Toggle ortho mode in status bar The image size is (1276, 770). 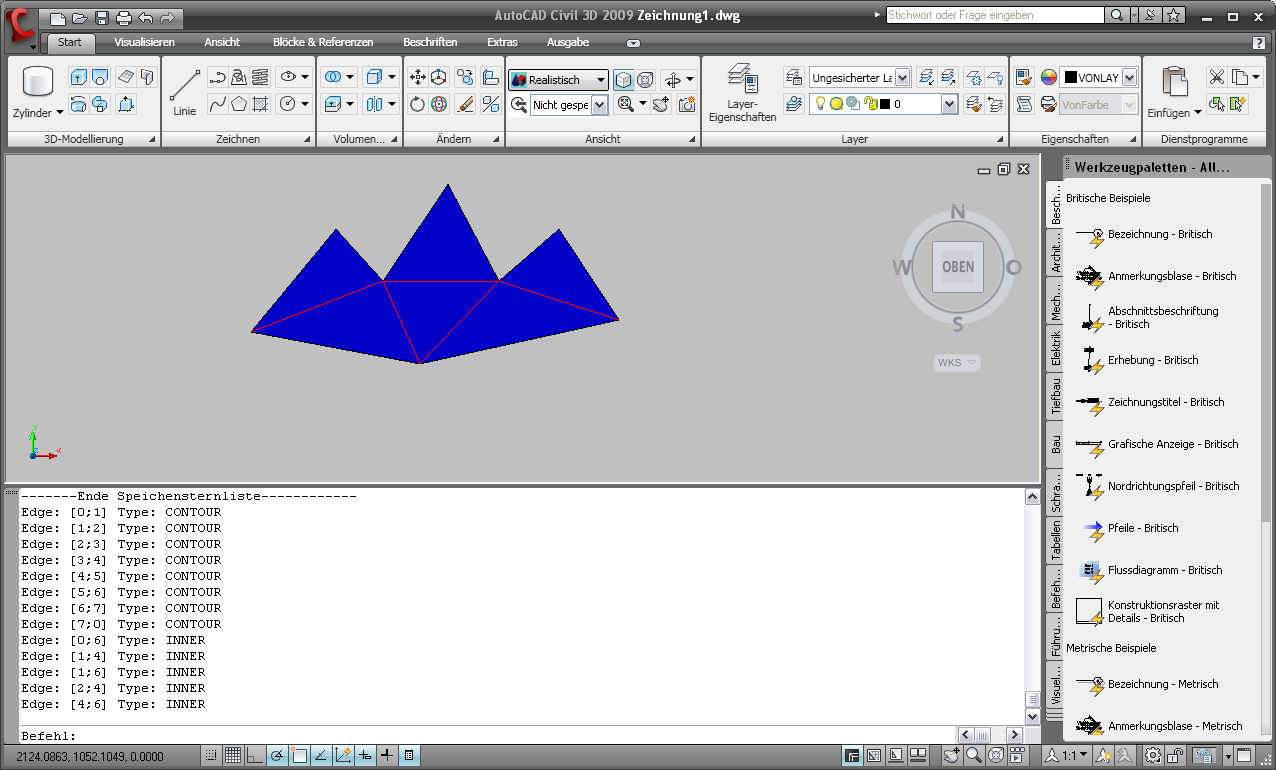pos(255,755)
